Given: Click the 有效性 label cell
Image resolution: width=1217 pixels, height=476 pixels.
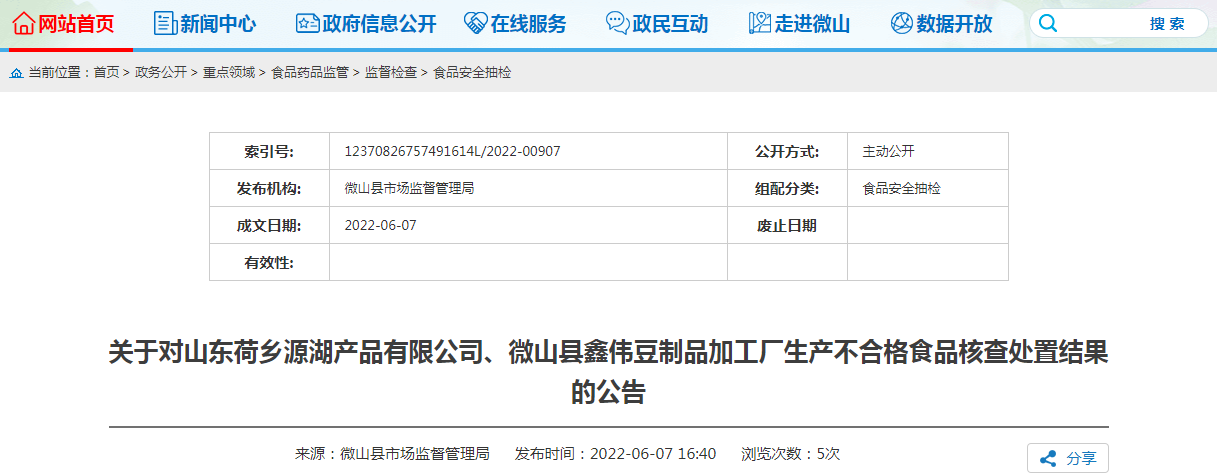Looking at the screenshot, I should coord(269,263).
